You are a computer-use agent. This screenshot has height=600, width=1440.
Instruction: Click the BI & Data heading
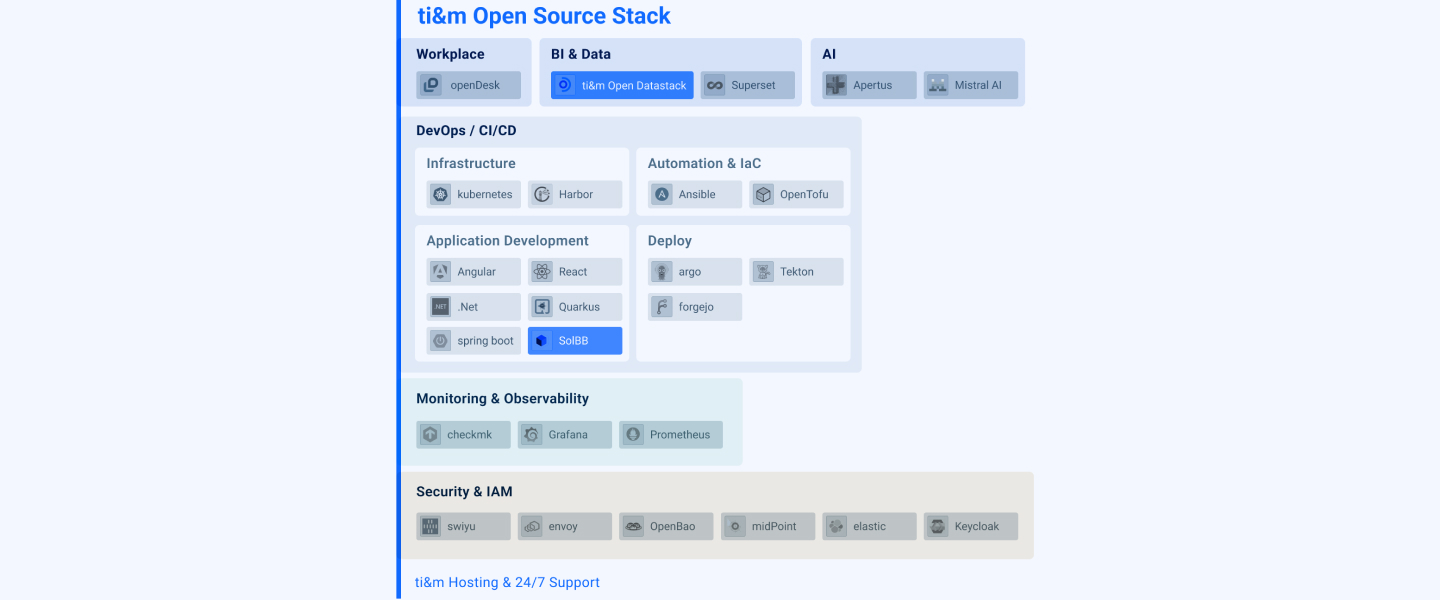coord(581,54)
